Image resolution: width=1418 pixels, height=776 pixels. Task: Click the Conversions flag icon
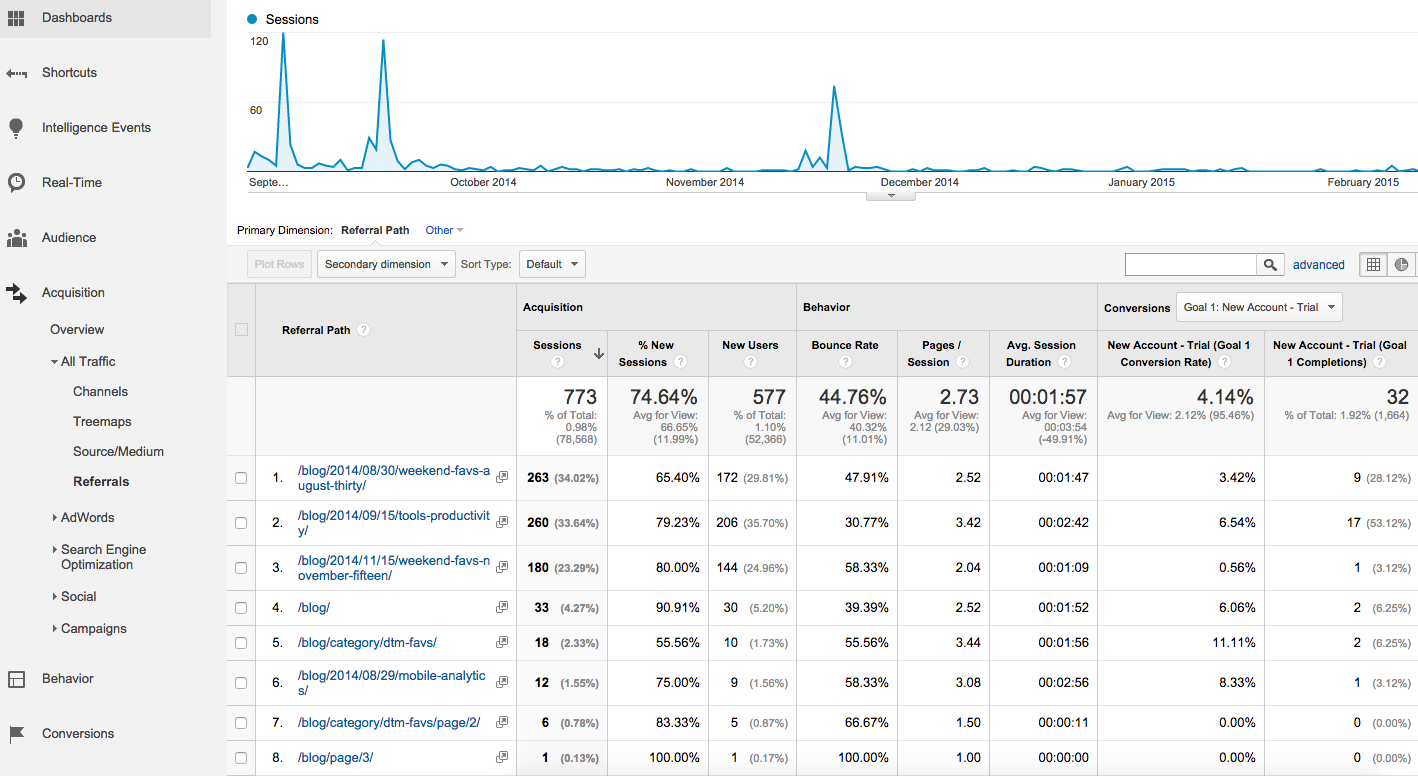click(x=16, y=734)
